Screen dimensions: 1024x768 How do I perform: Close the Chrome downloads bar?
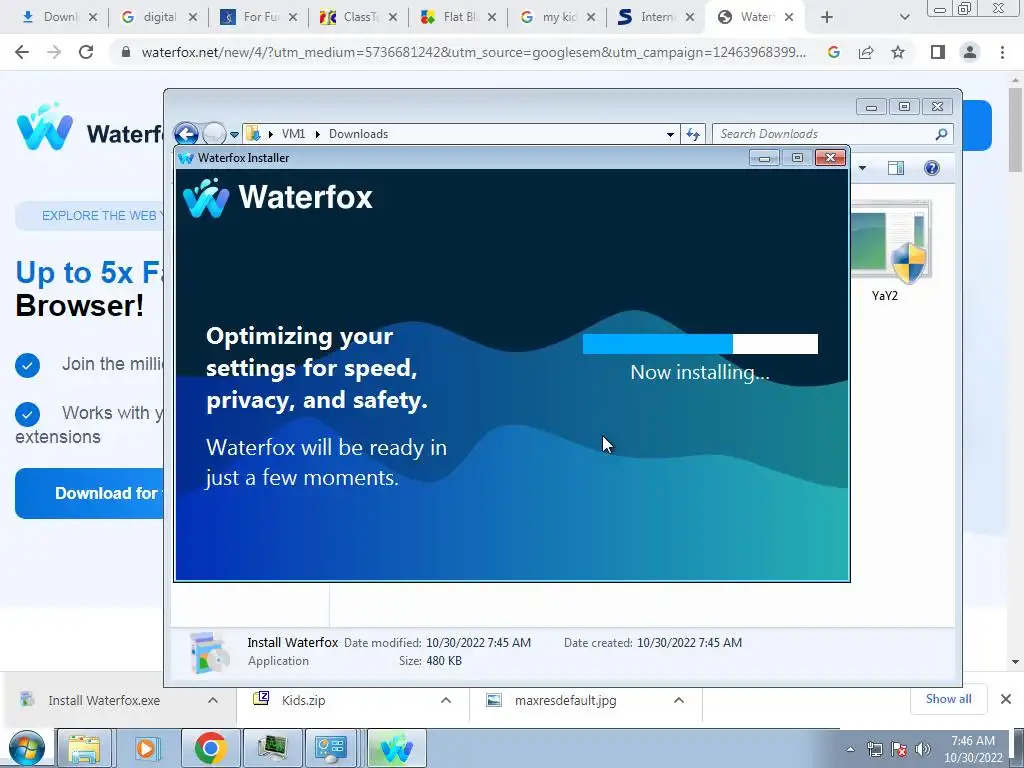coord(1006,699)
